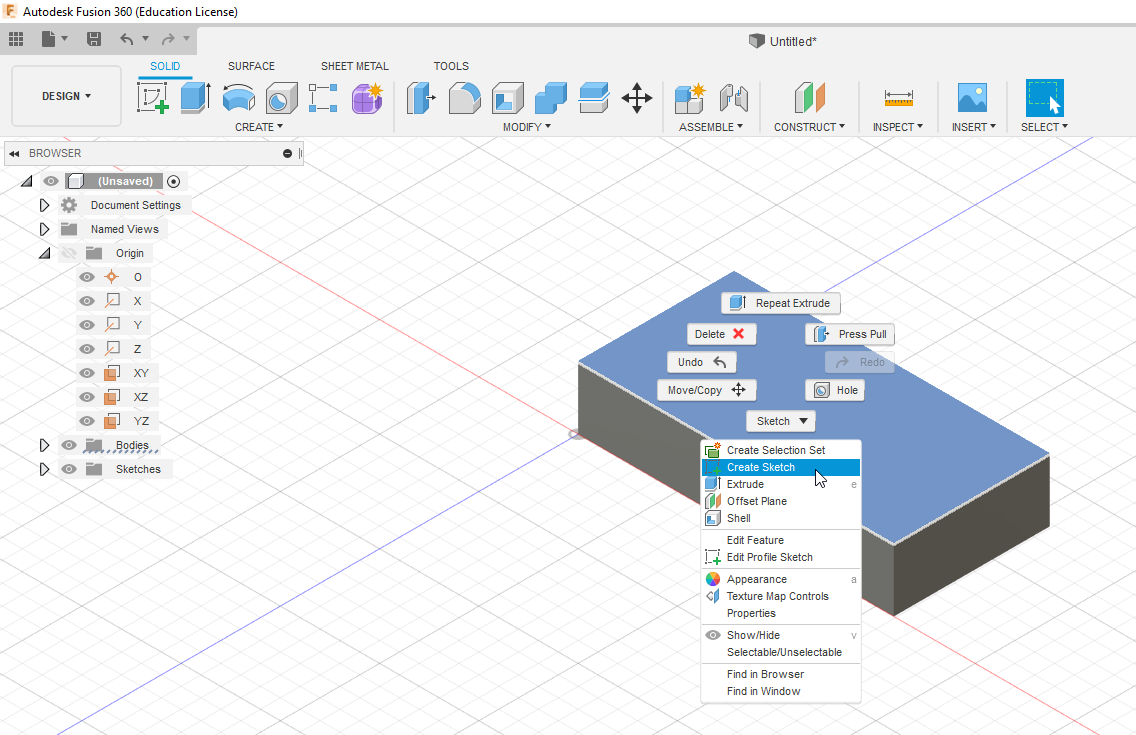Image resolution: width=1136 pixels, height=735 pixels.
Task: Click Repeat Extrude in the marking menu
Action: point(781,303)
